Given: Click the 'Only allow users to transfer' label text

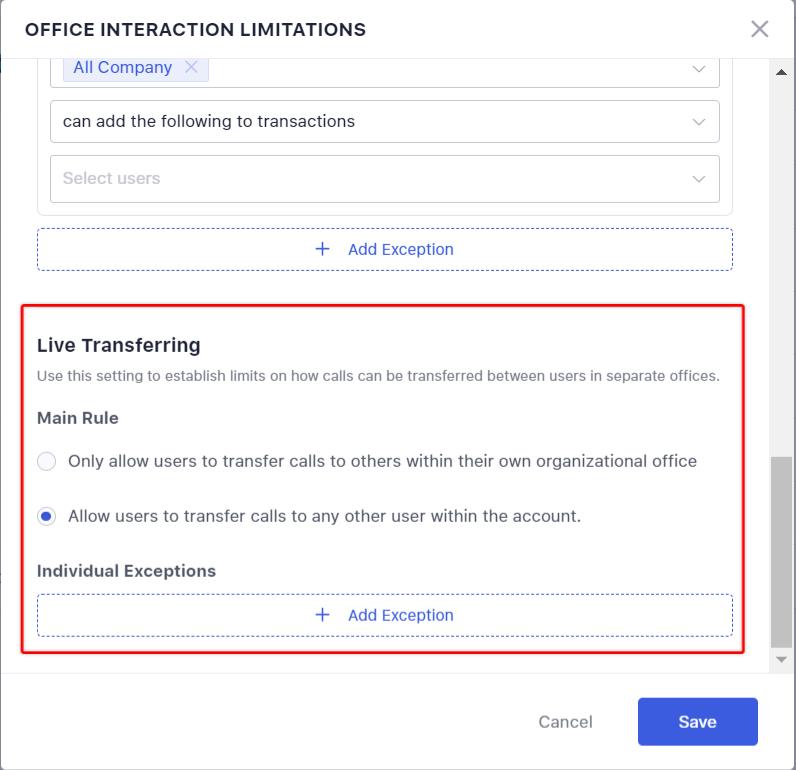Looking at the screenshot, I should tap(382, 461).
